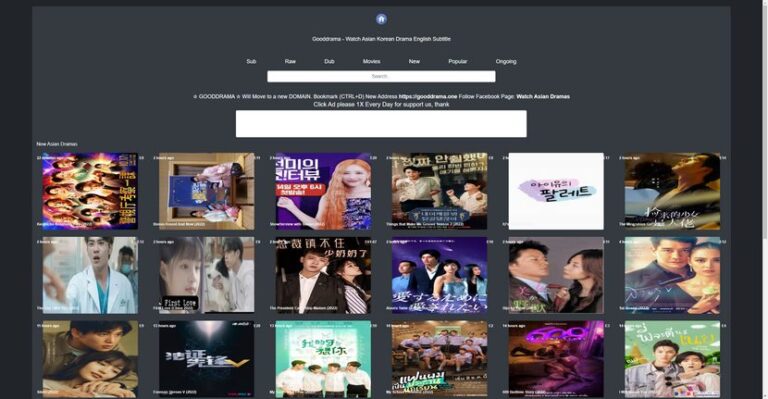Open the gooddrama.one new address link
The height and width of the screenshot is (399, 768).
coord(428,96)
